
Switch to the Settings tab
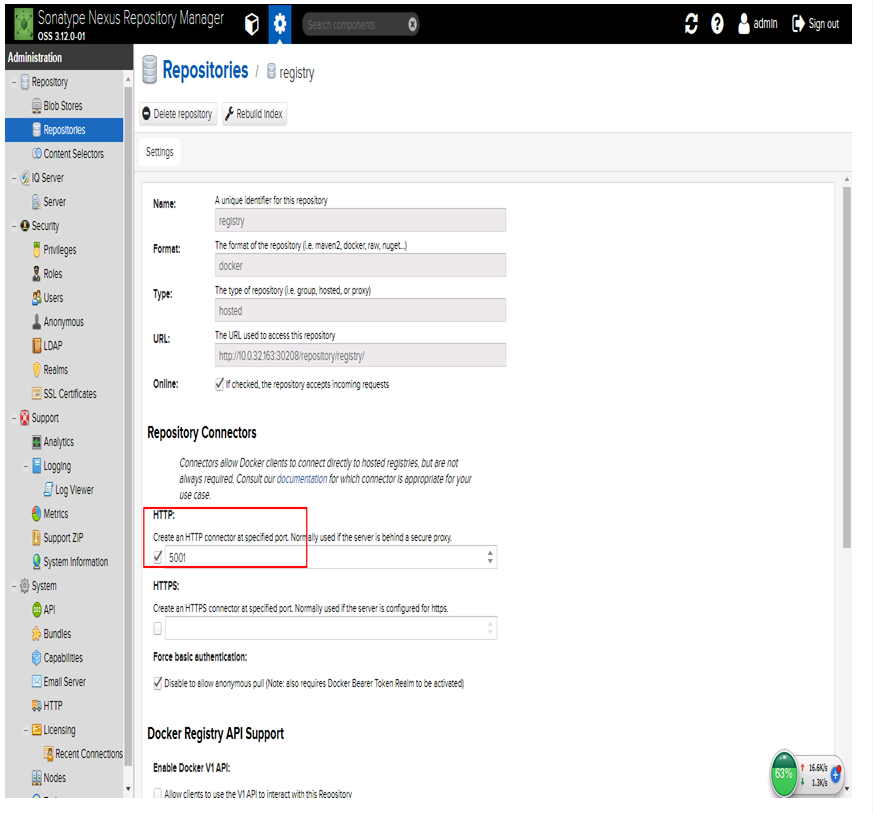tap(159, 152)
